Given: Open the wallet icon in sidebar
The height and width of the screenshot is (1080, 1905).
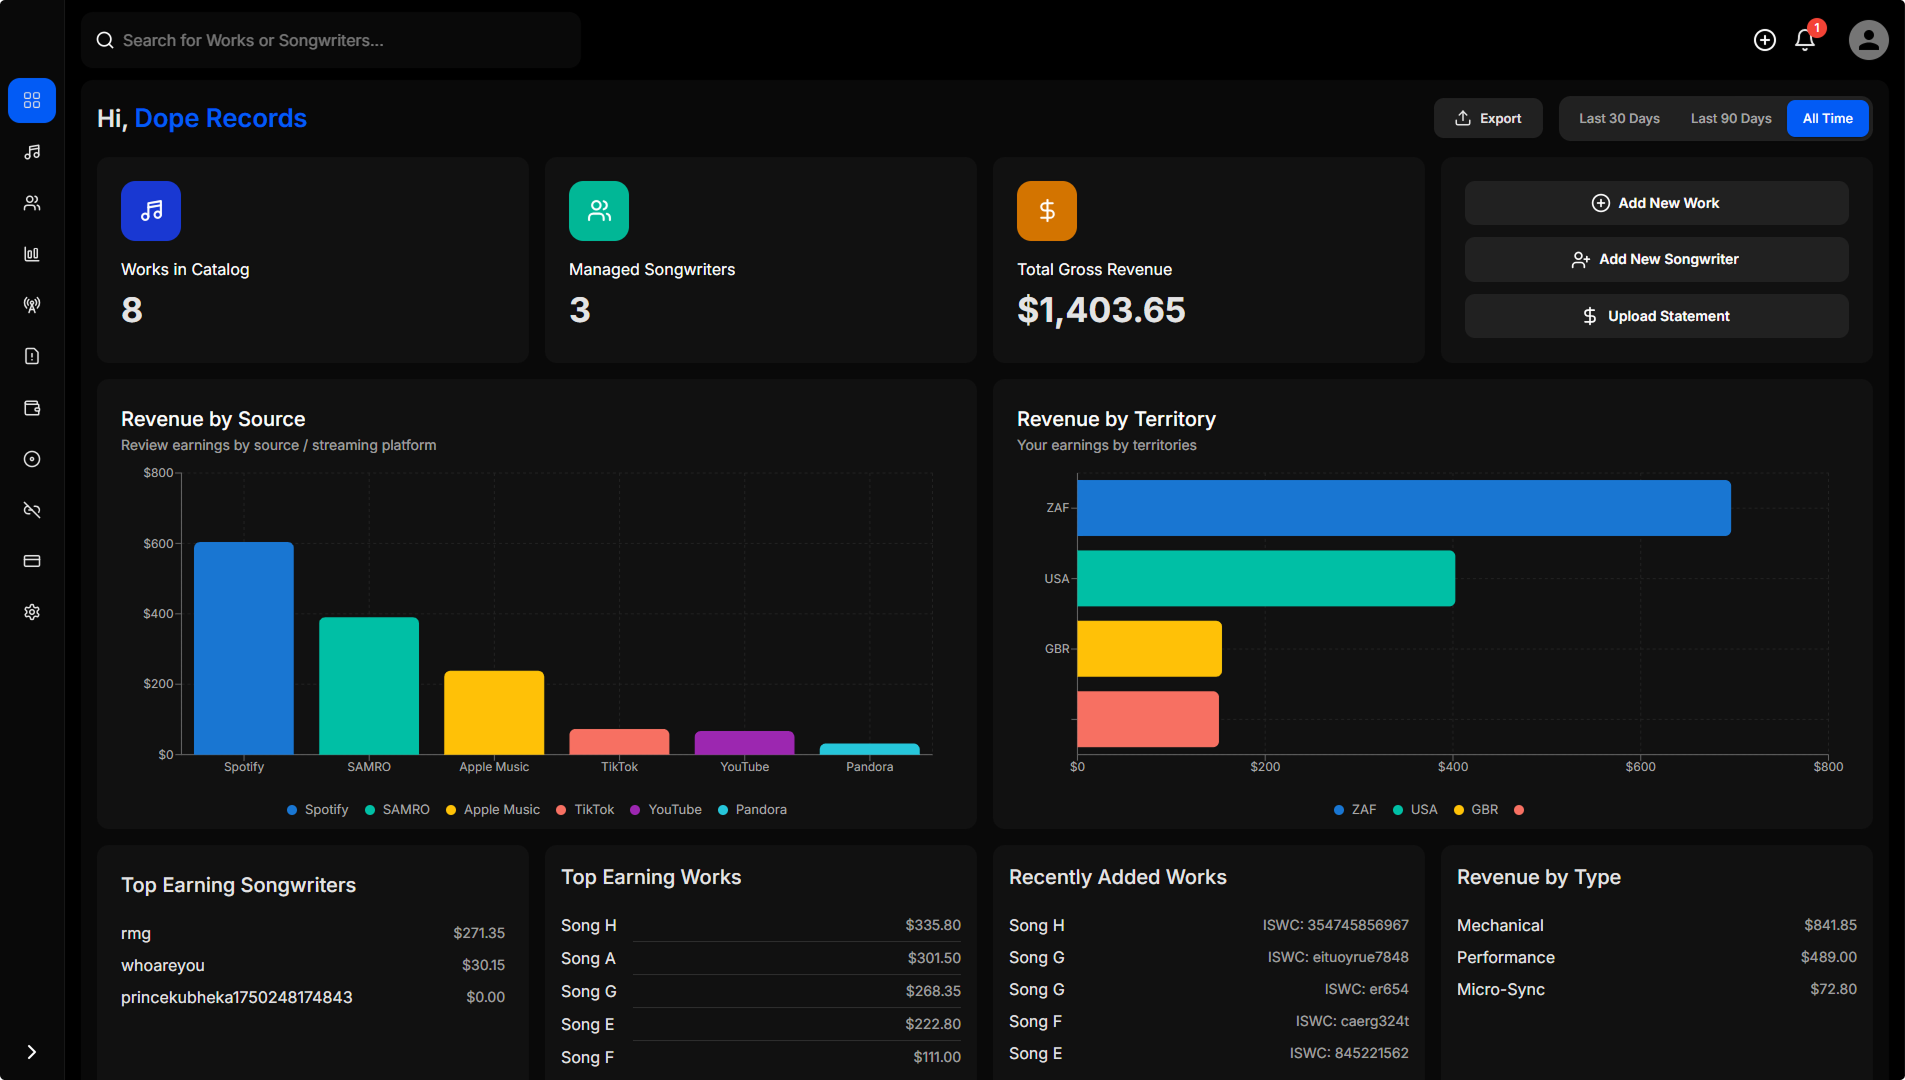Looking at the screenshot, I should (32, 408).
